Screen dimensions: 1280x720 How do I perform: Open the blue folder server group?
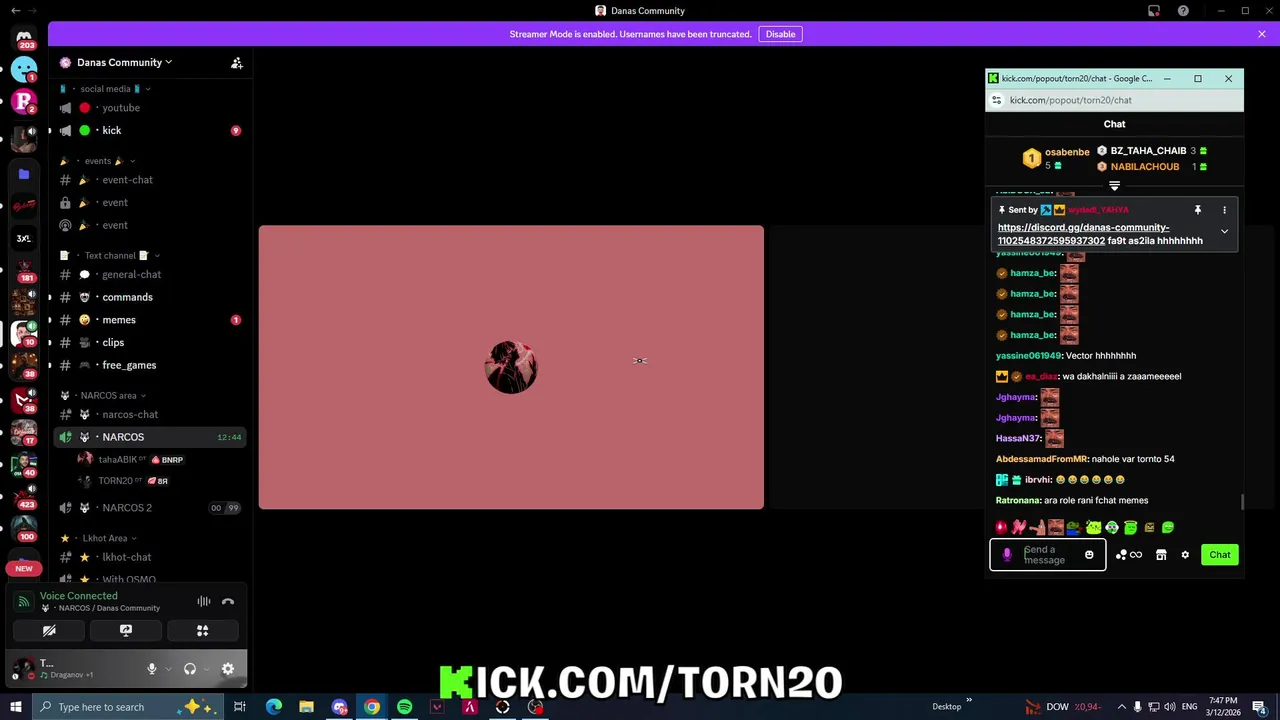click(x=24, y=174)
